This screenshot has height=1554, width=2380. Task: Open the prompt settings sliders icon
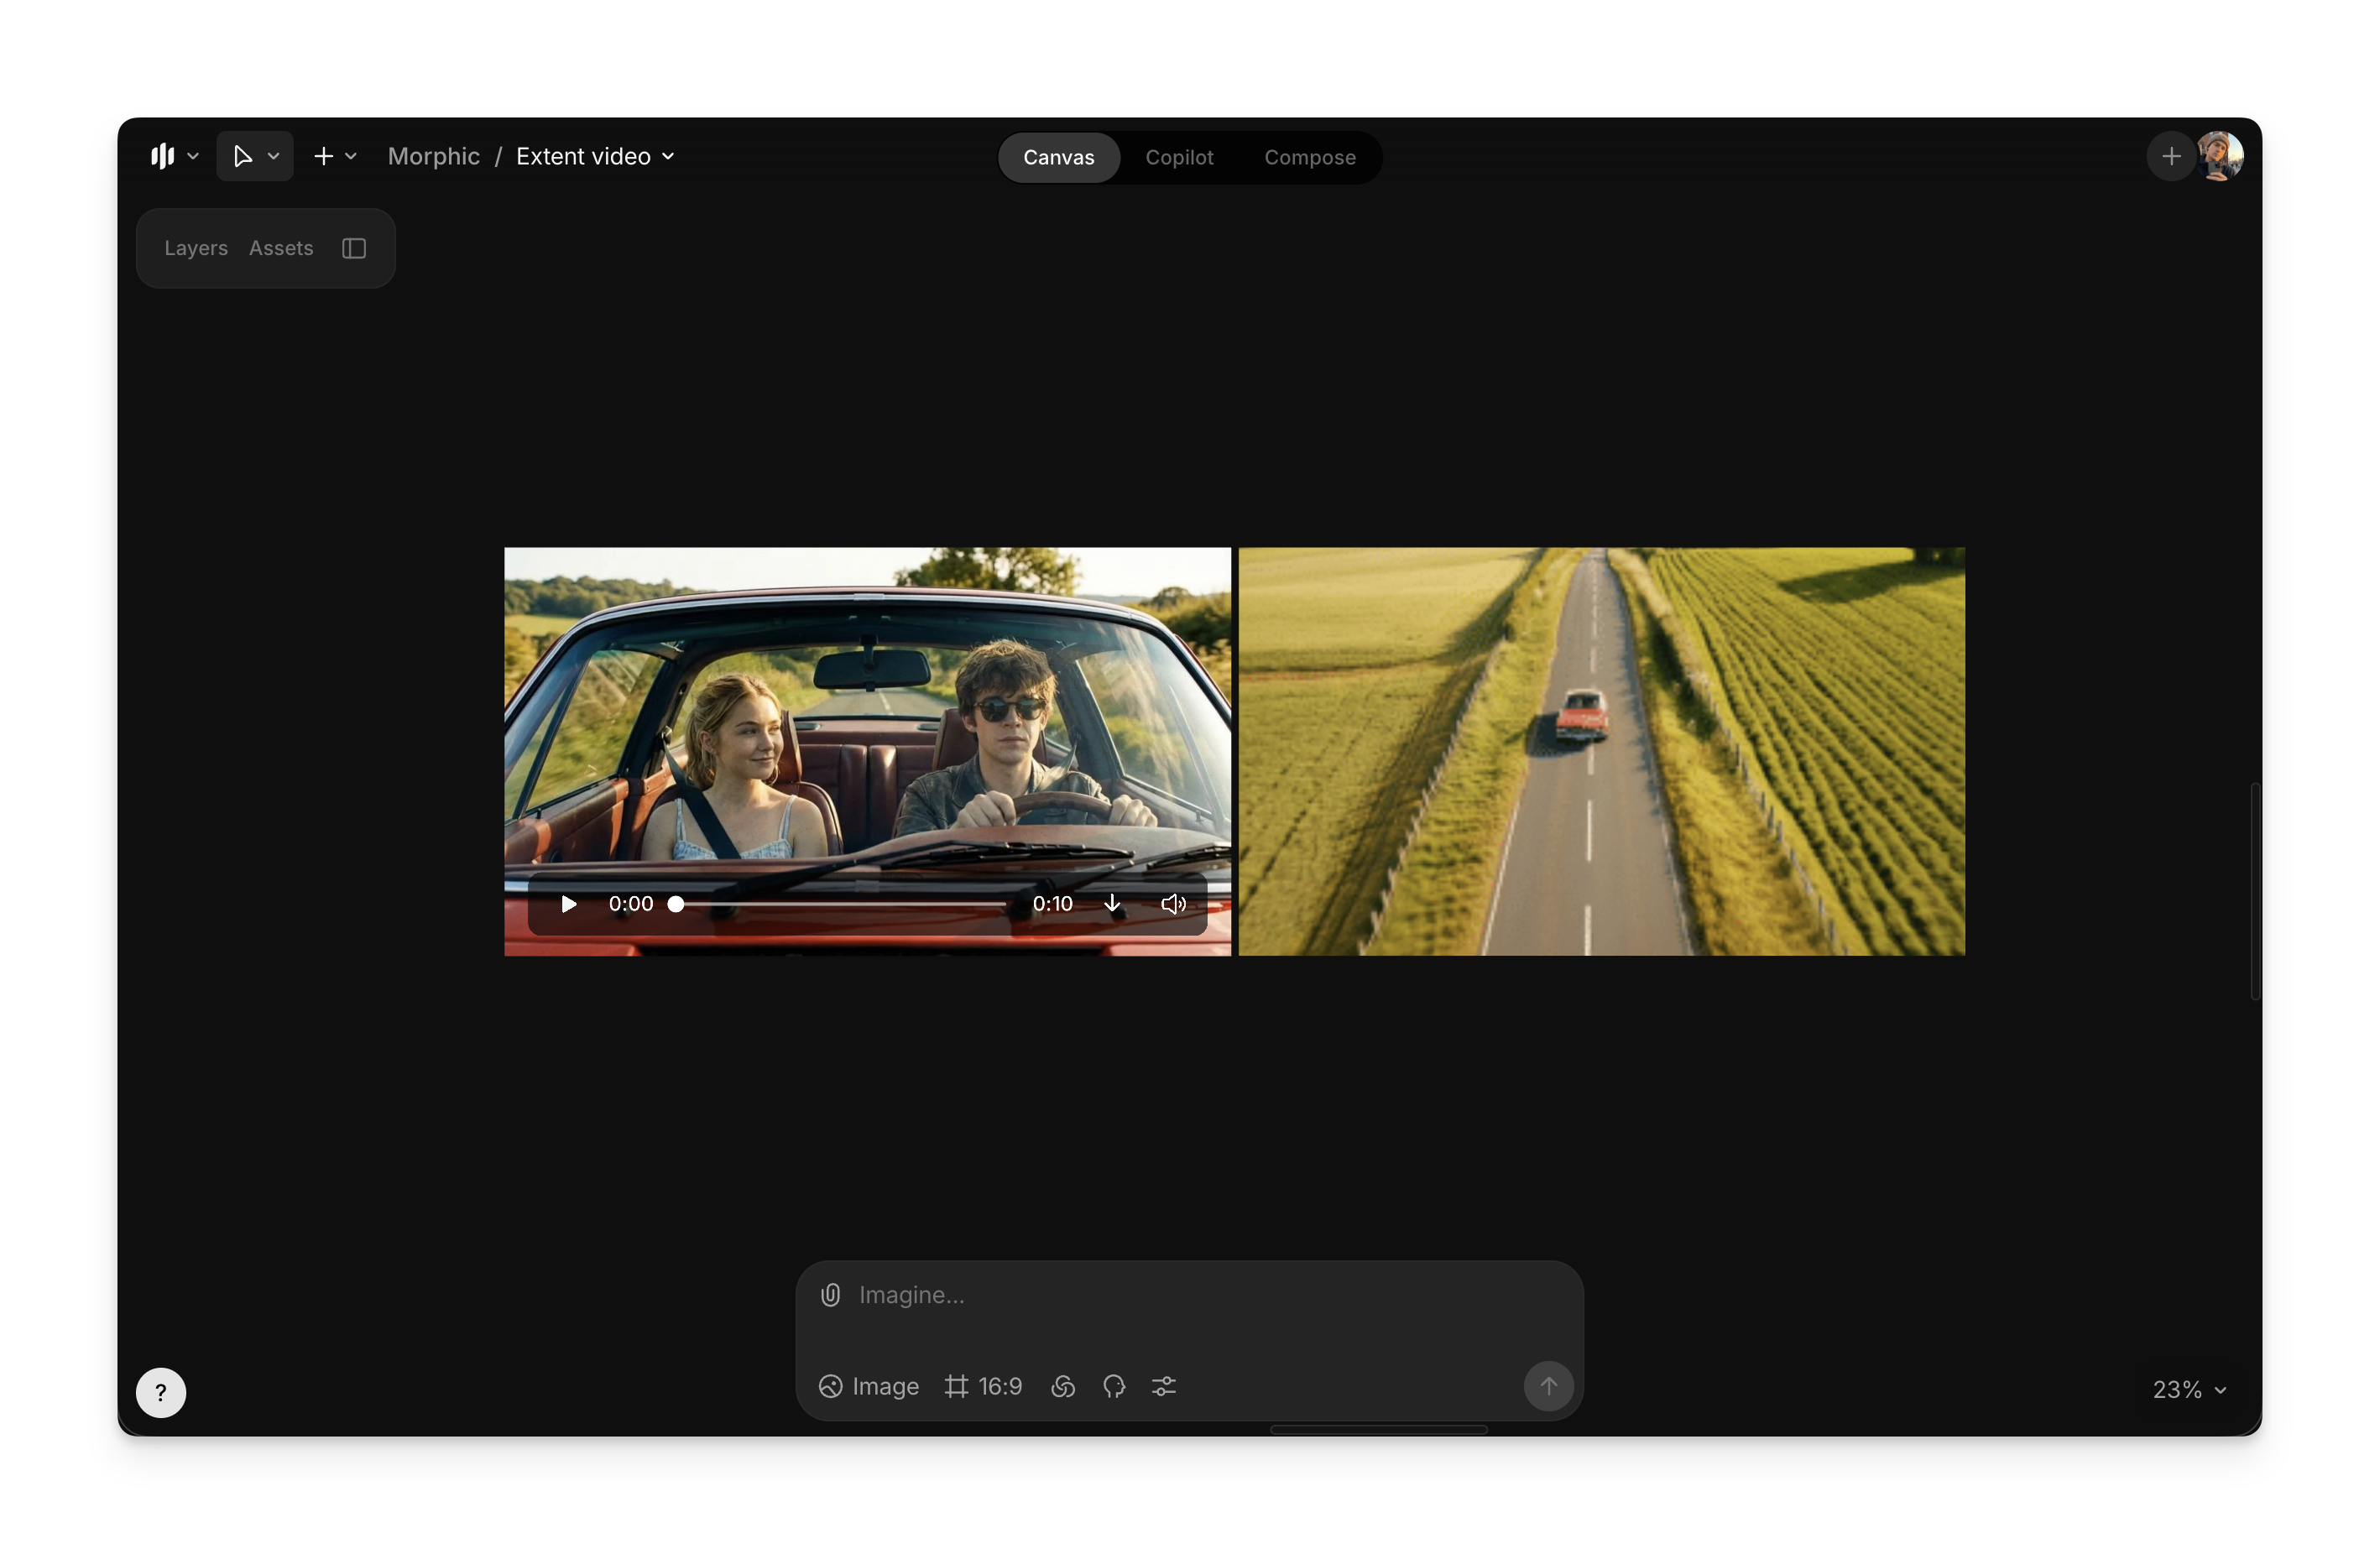pos(1164,1386)
